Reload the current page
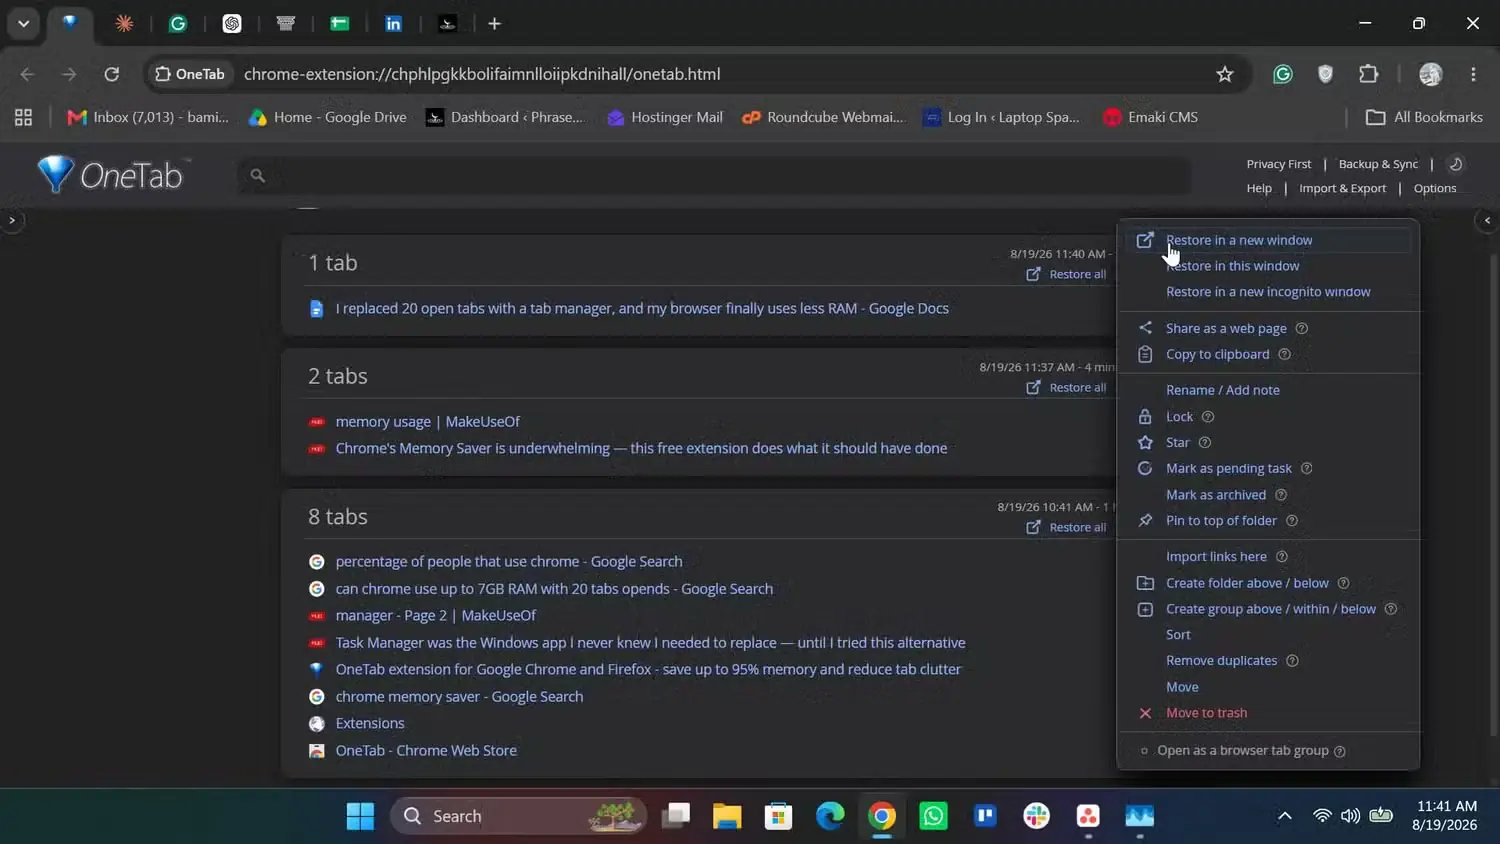 [112, 74]
